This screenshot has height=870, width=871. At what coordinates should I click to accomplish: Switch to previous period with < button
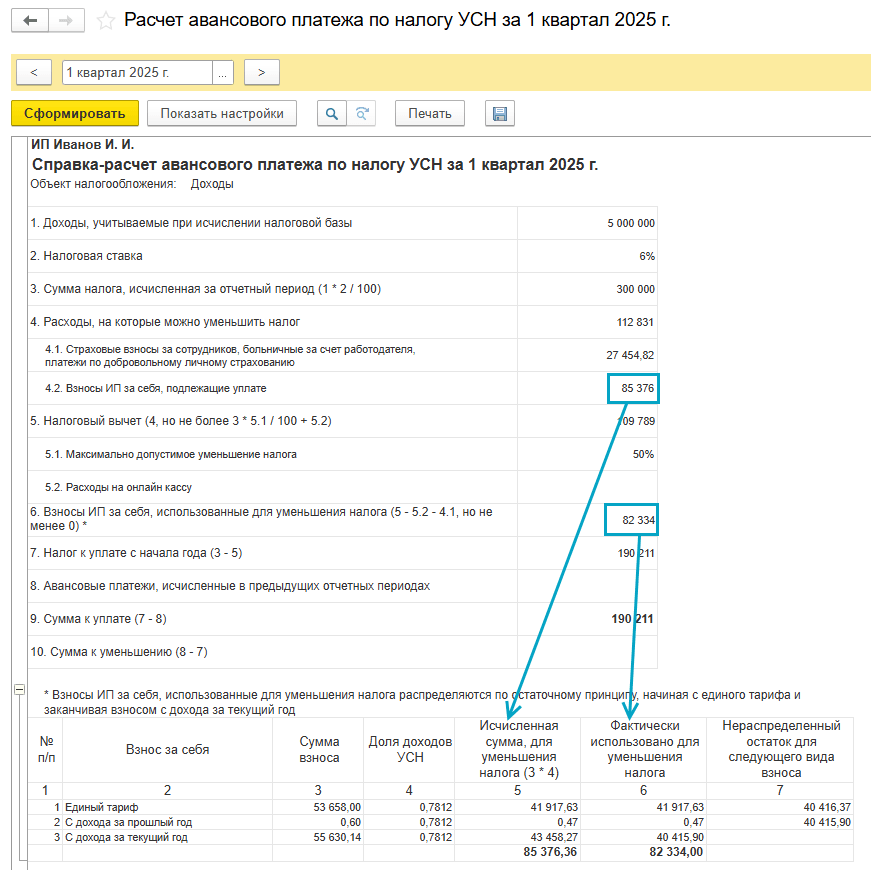(x=34, y=72)
